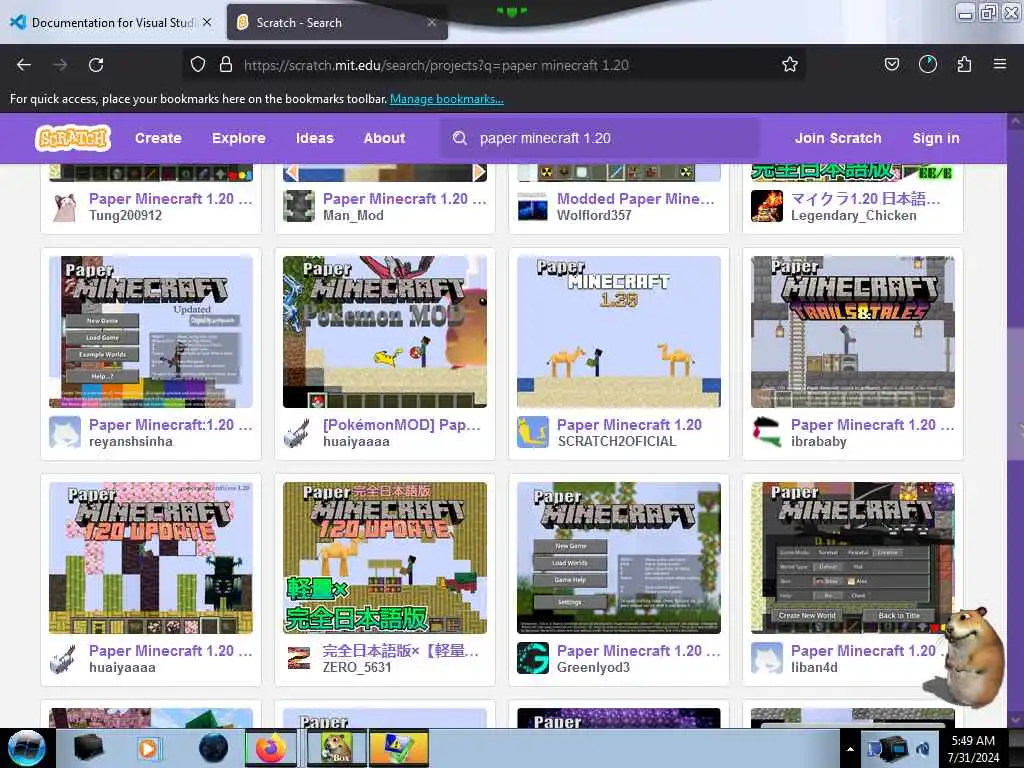The width and height of the screenshot is (1024, 768).
Task: Click Man_Mod's user avatar
Action: coord(298,206)
